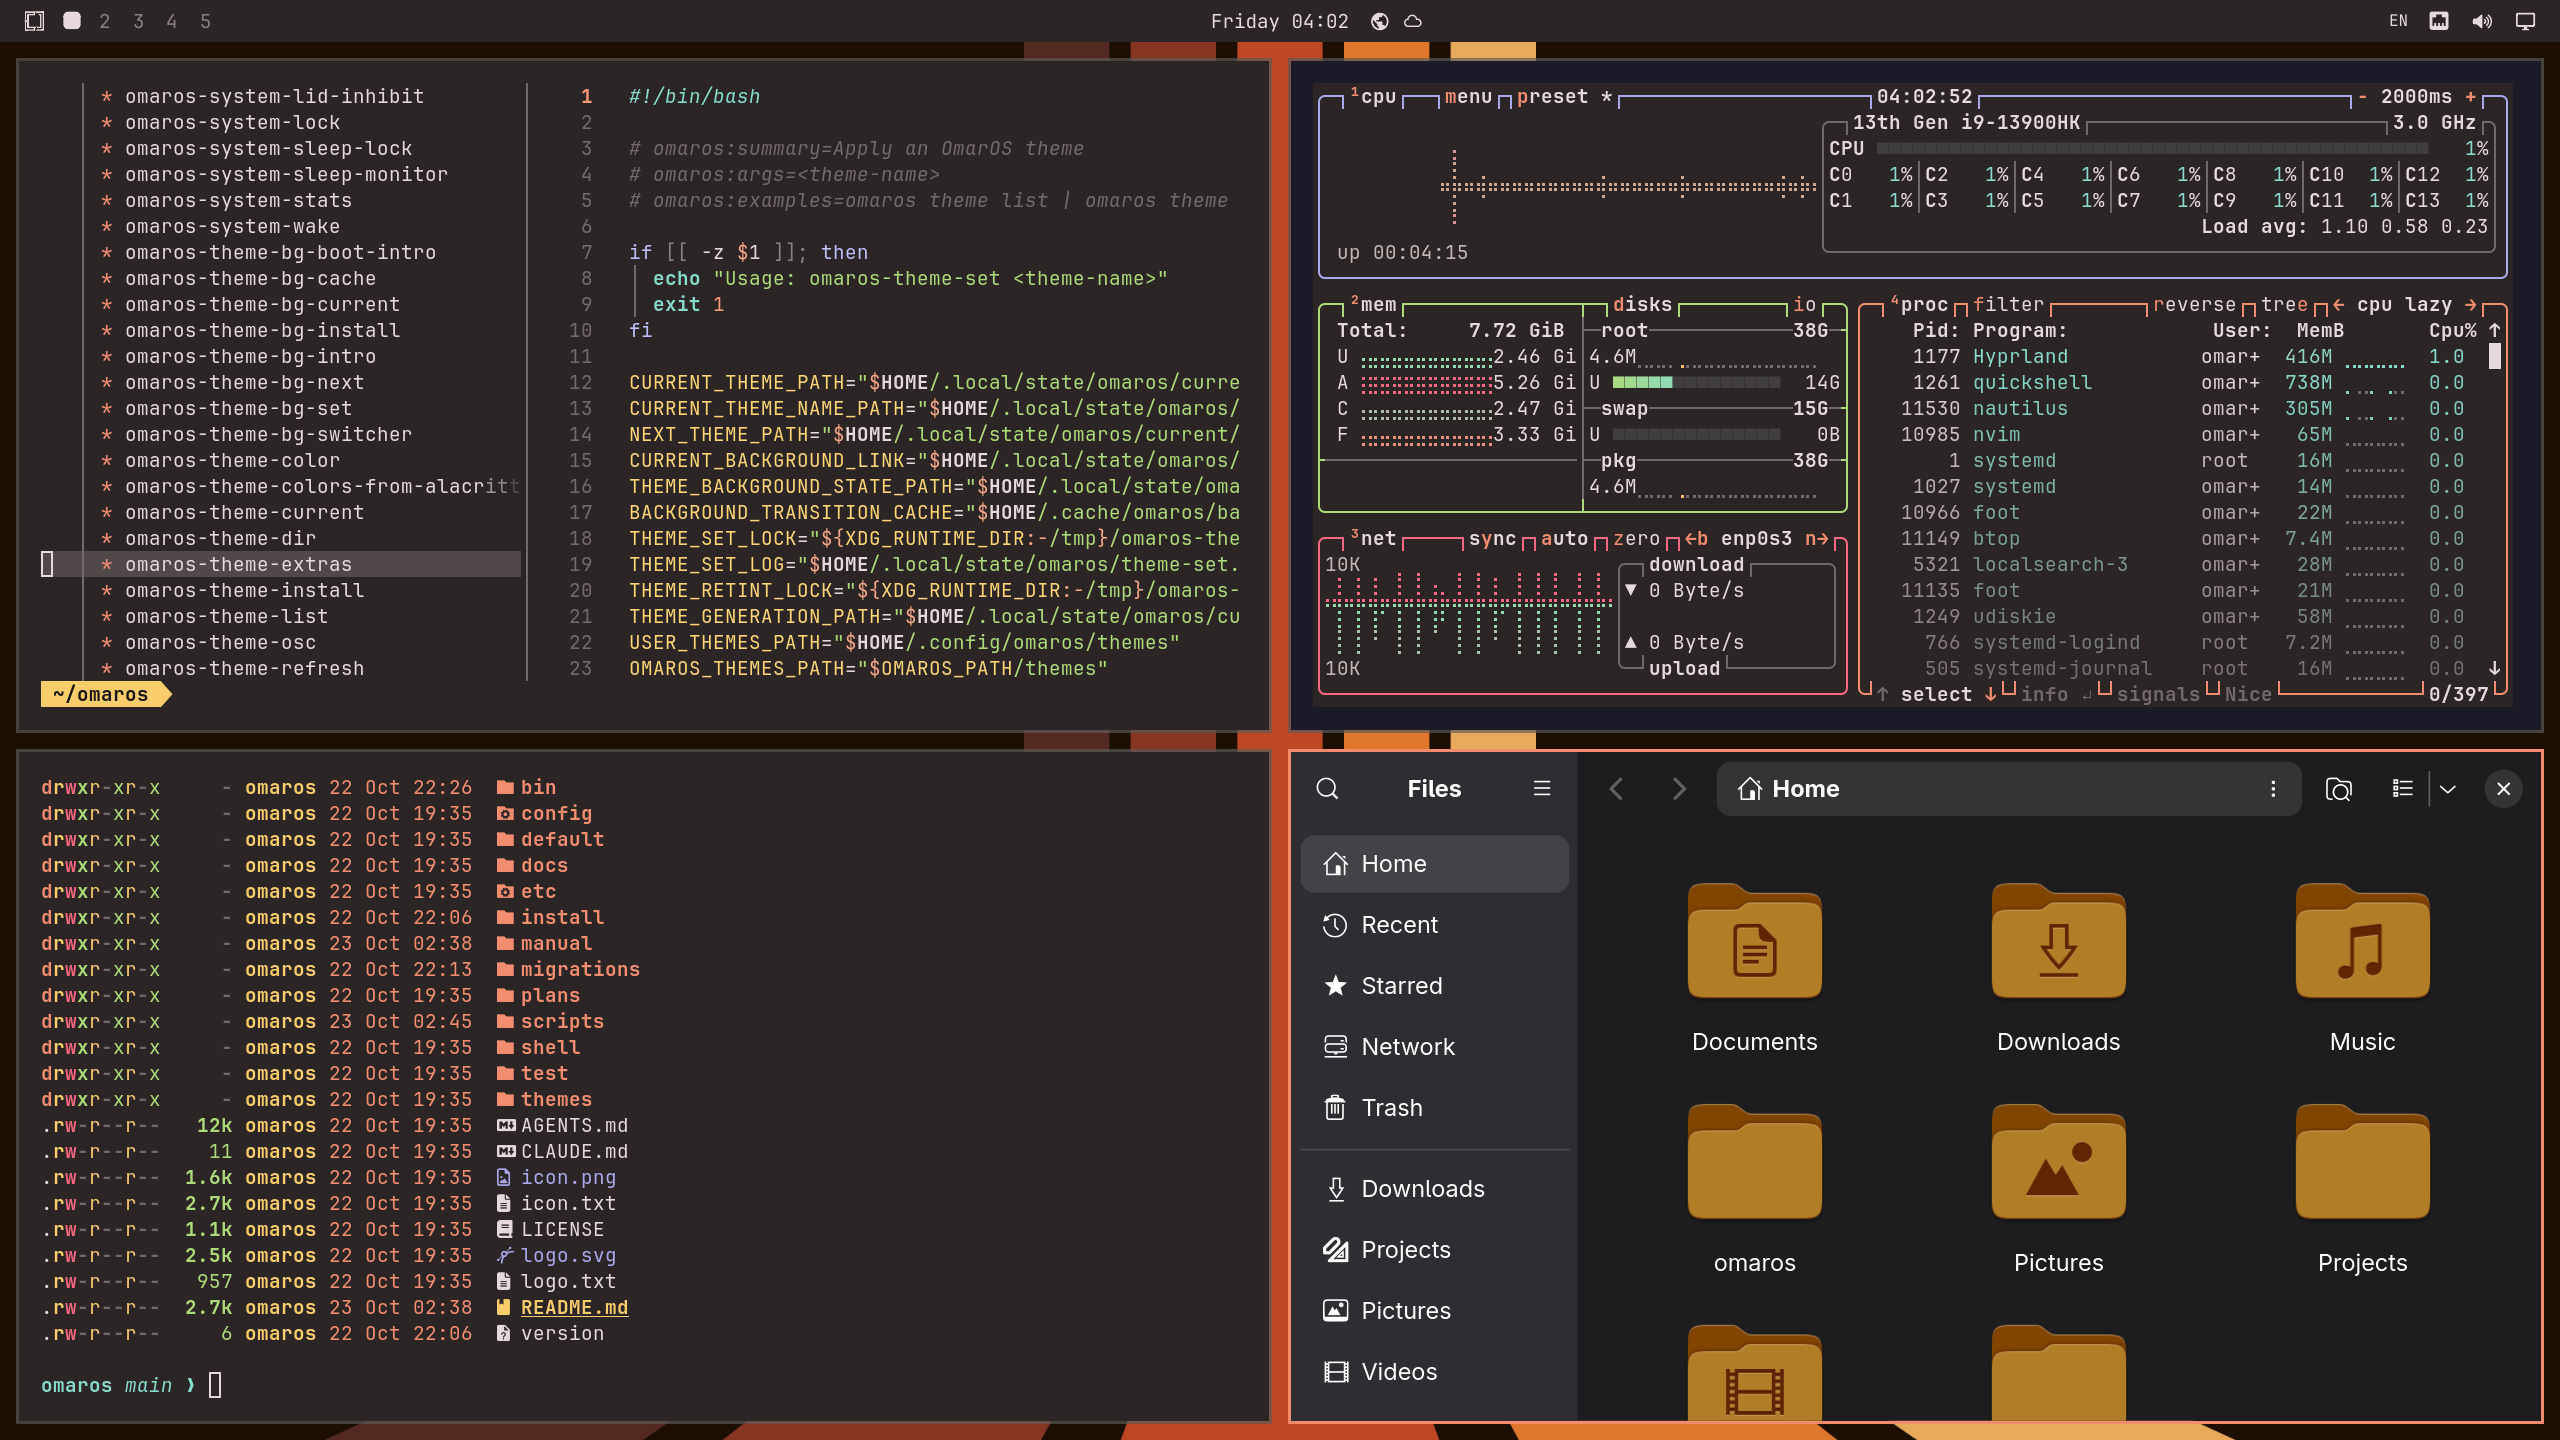Toggle net zero in btop
Viewport: 2560px width, 1440px height.
pos(1636,539)
